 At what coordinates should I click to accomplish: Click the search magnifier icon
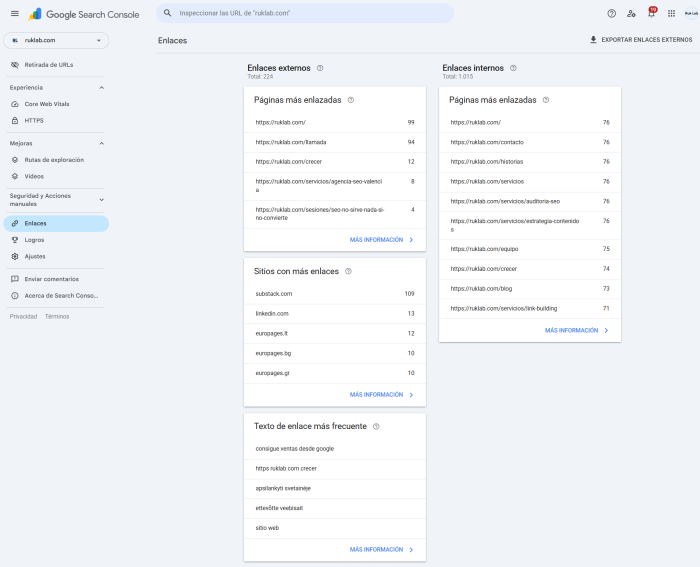pos(167,13)
